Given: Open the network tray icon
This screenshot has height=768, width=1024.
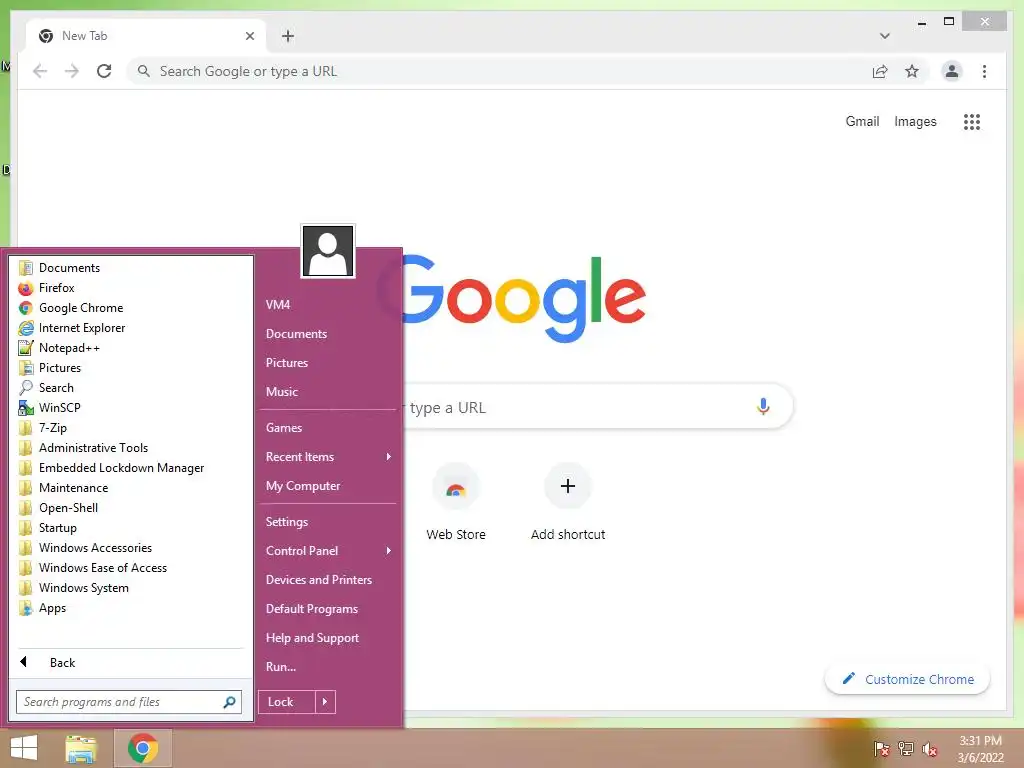Looking at the screenshot, I should pyautogui.click(x=906, y=749).
